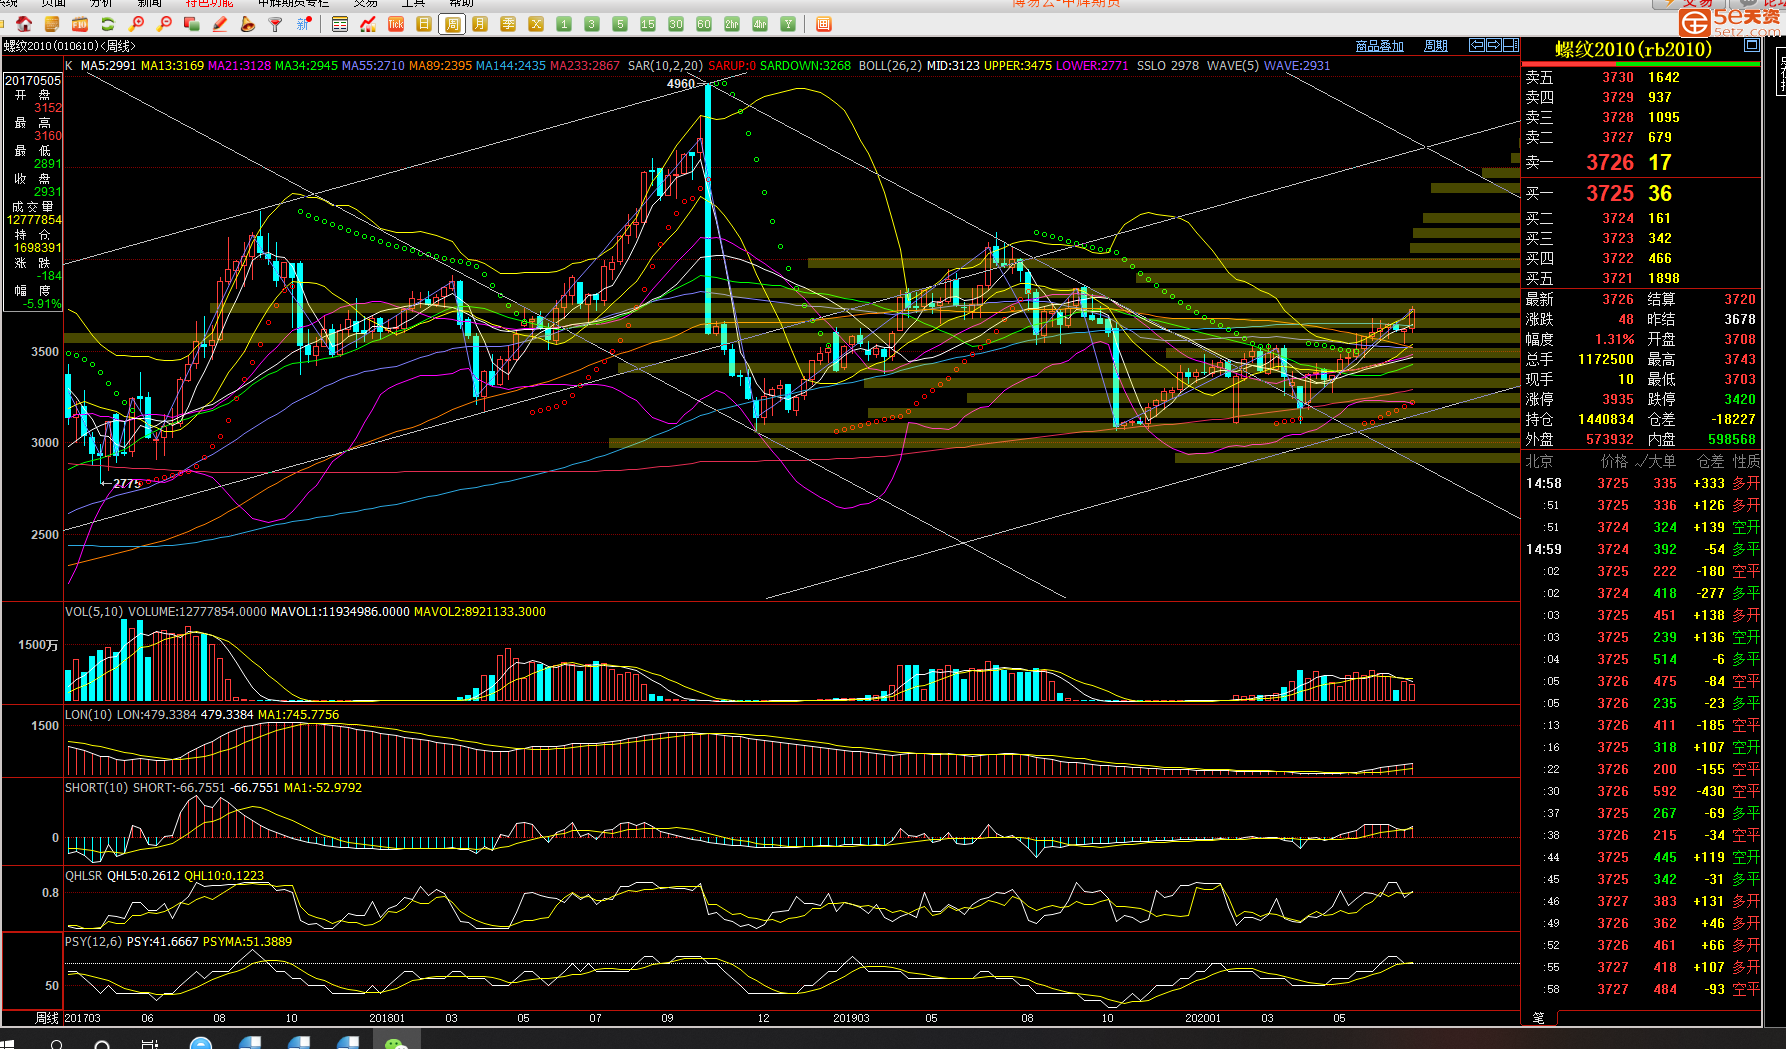This screenshot has height=1049, width=1786.
Task: Switch to Tick chart period
Action: click(x=396, y=24)
